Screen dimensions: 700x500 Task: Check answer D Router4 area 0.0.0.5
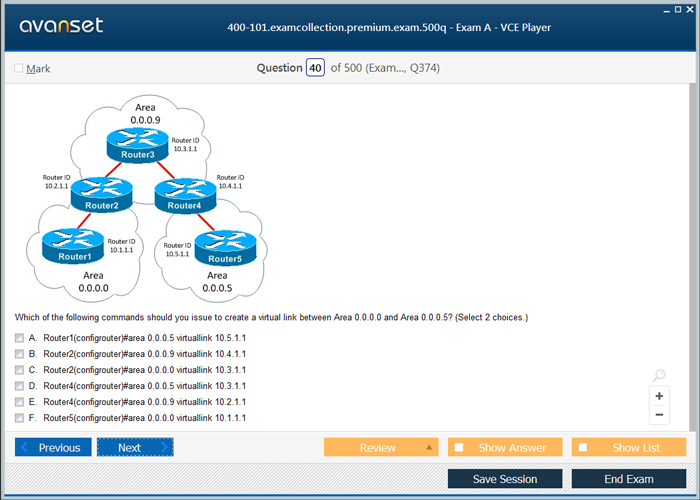pyautogui.click(x=19, y=386)
